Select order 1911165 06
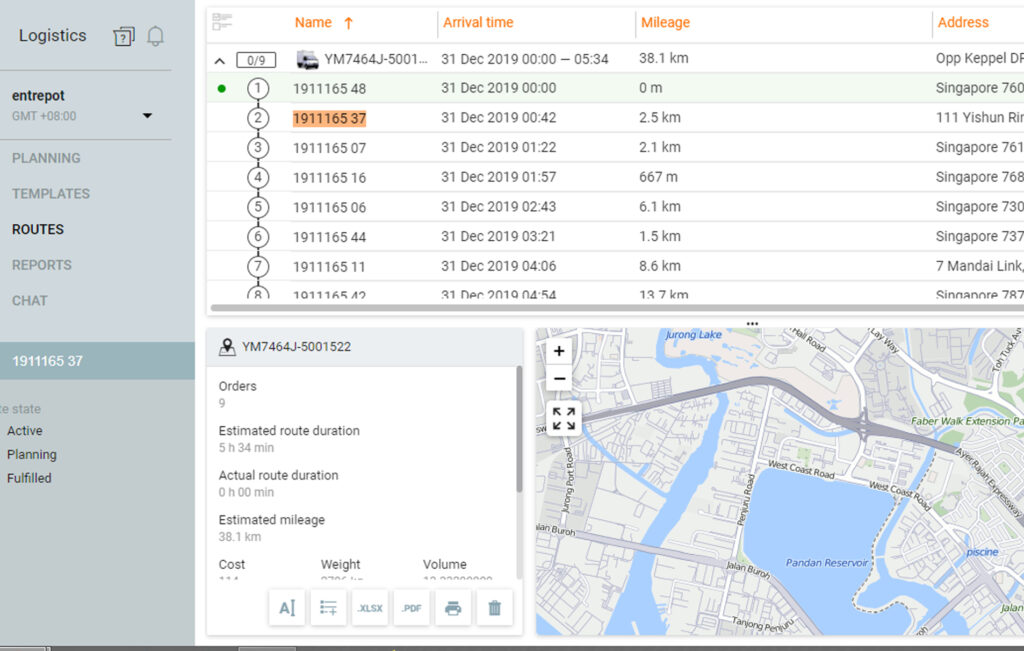The height and width of the screenshot is (651, 1024). point(329,208)
